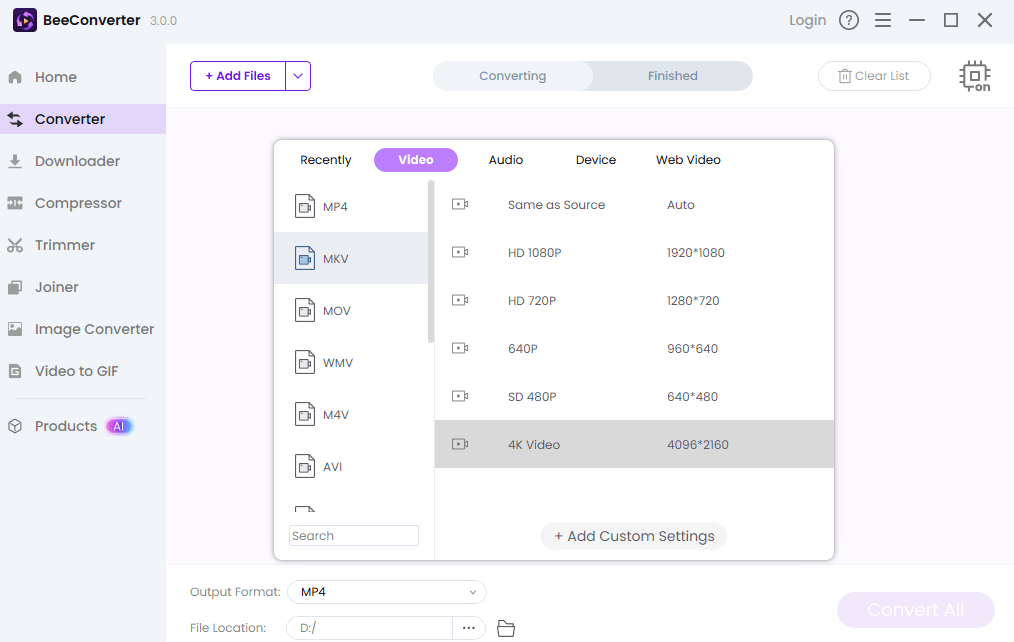1014x642 pixels.
Task: Click Add Custom Settings button
Action: click(634, 536)
